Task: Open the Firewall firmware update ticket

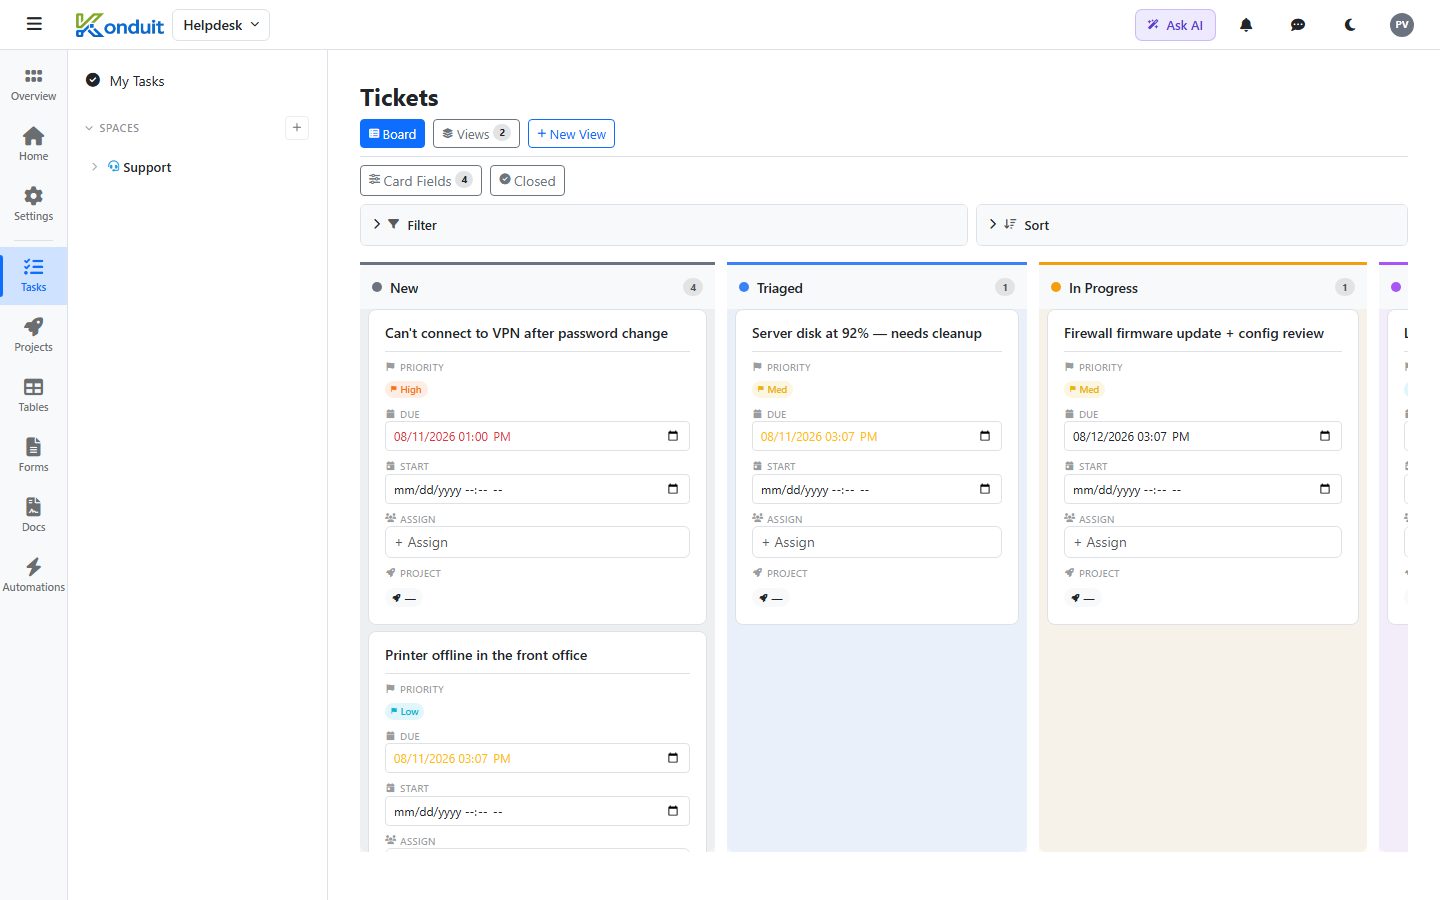Action: tap(1194, 333)
